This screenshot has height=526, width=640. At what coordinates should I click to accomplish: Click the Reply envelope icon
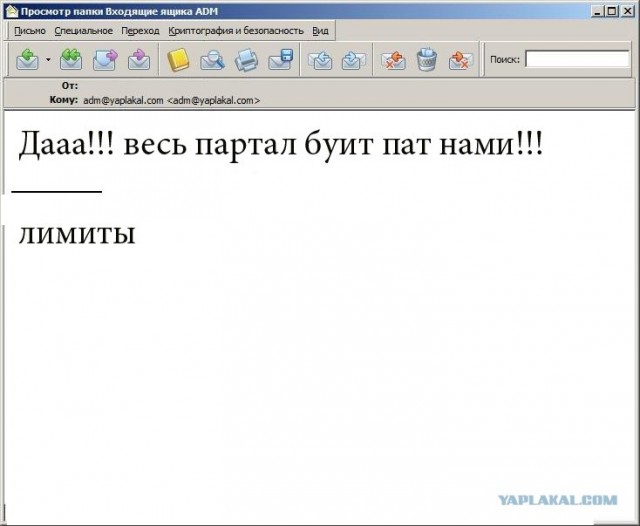tap(27, 60)
